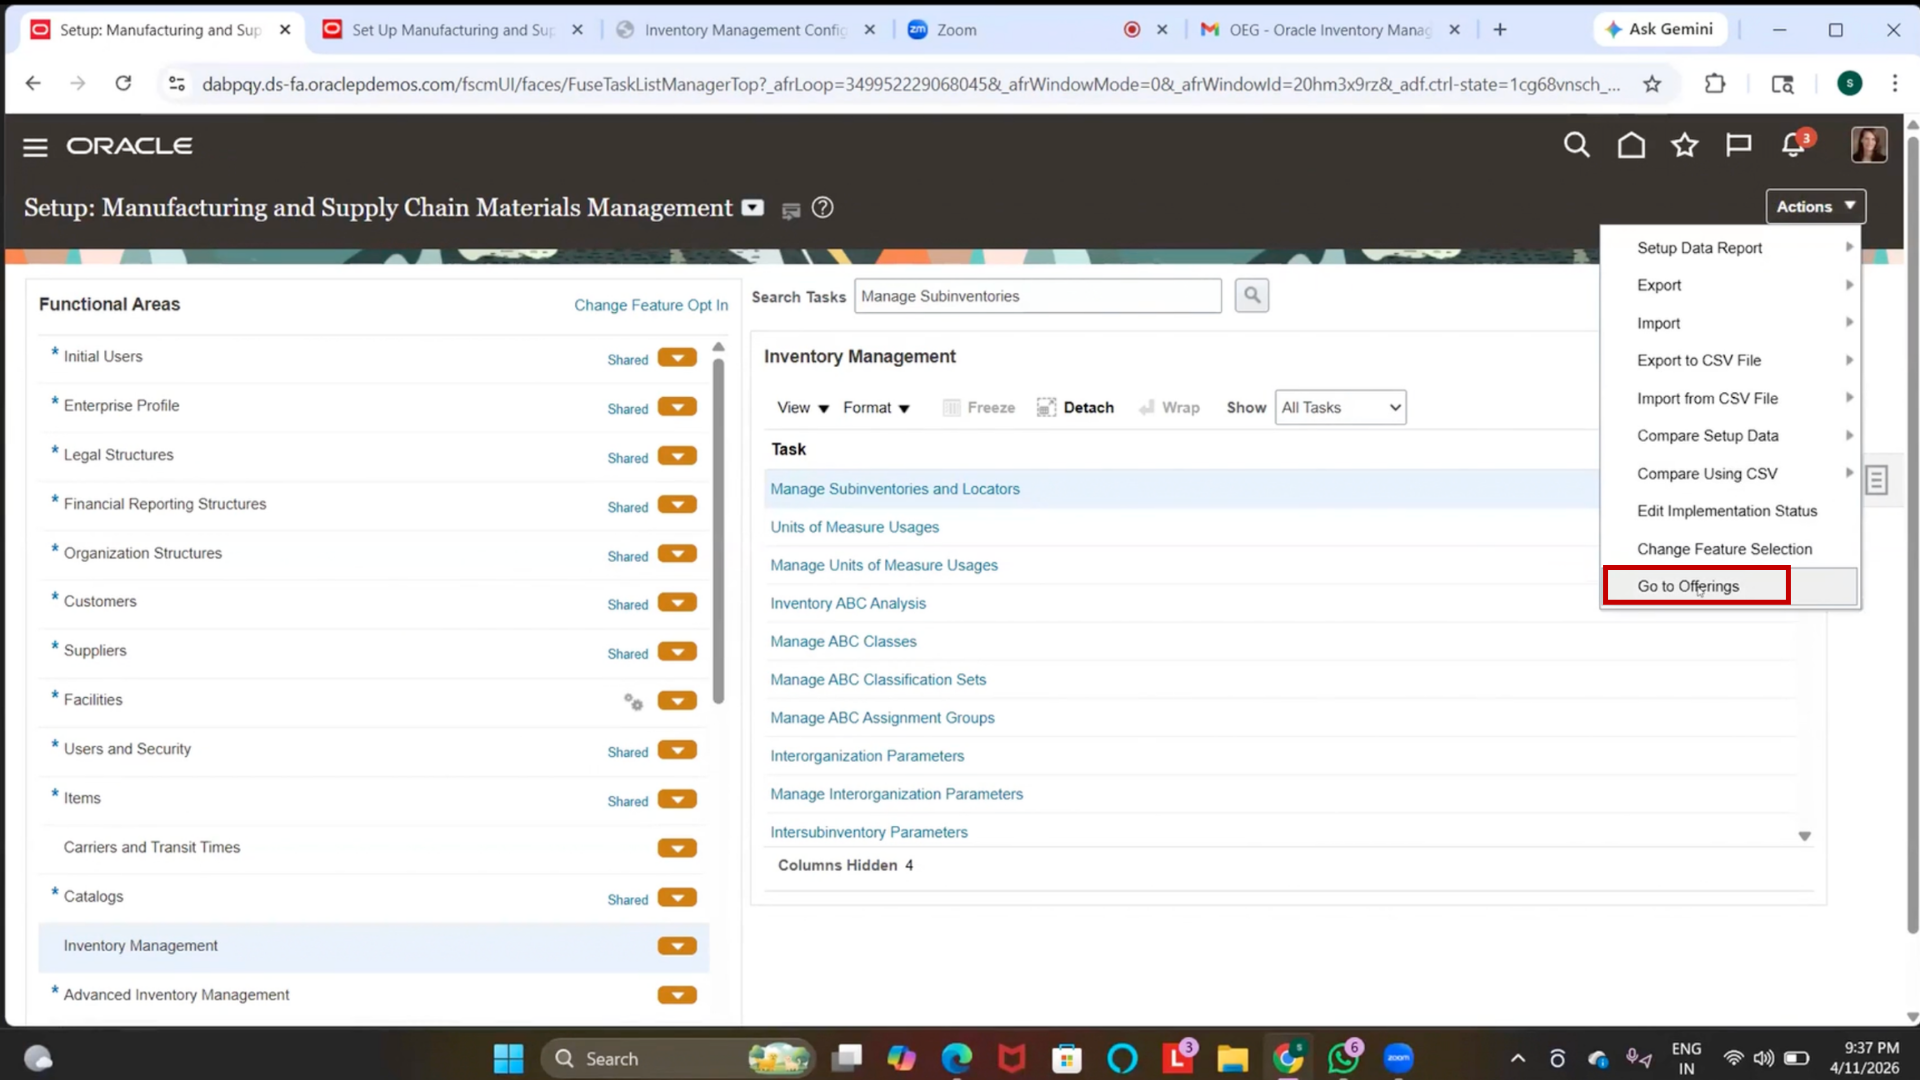1920x1080 pixels.
Task: Expand Catalogs row dropdown arrow
Action: pos(677,897)
